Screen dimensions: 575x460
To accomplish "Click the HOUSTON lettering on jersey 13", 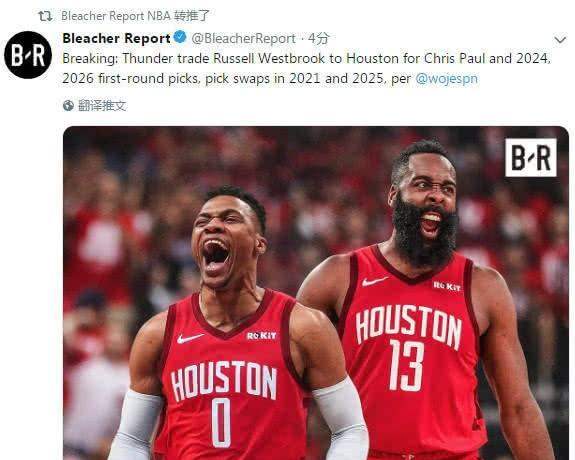I will point(409,326).
